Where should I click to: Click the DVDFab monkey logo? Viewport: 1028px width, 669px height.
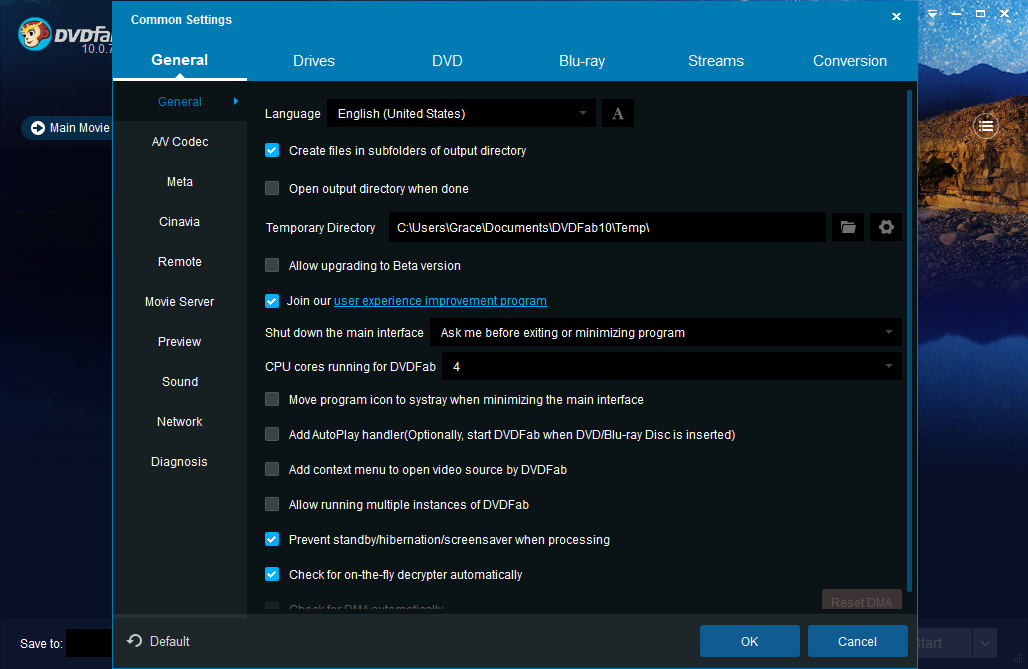(x=34, y=35)
